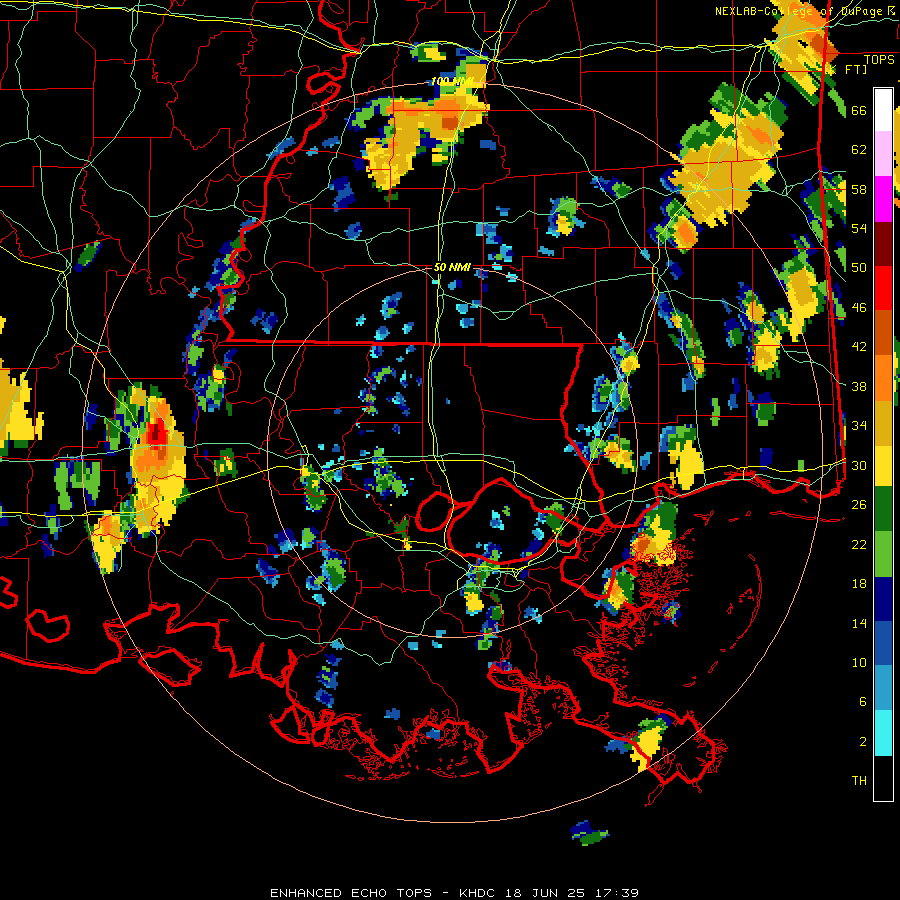Click the 34 value on the legend

(x=859, y=426)
